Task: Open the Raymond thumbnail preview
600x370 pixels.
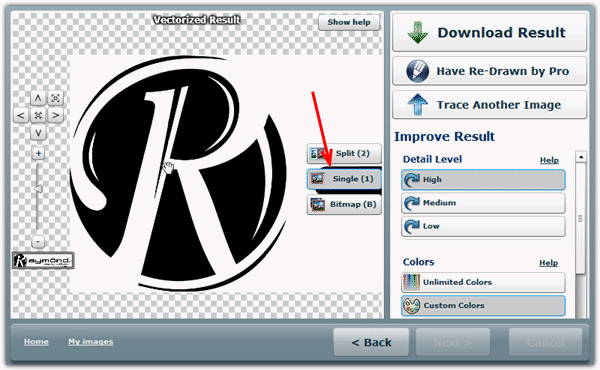Action: pos(43,261)
